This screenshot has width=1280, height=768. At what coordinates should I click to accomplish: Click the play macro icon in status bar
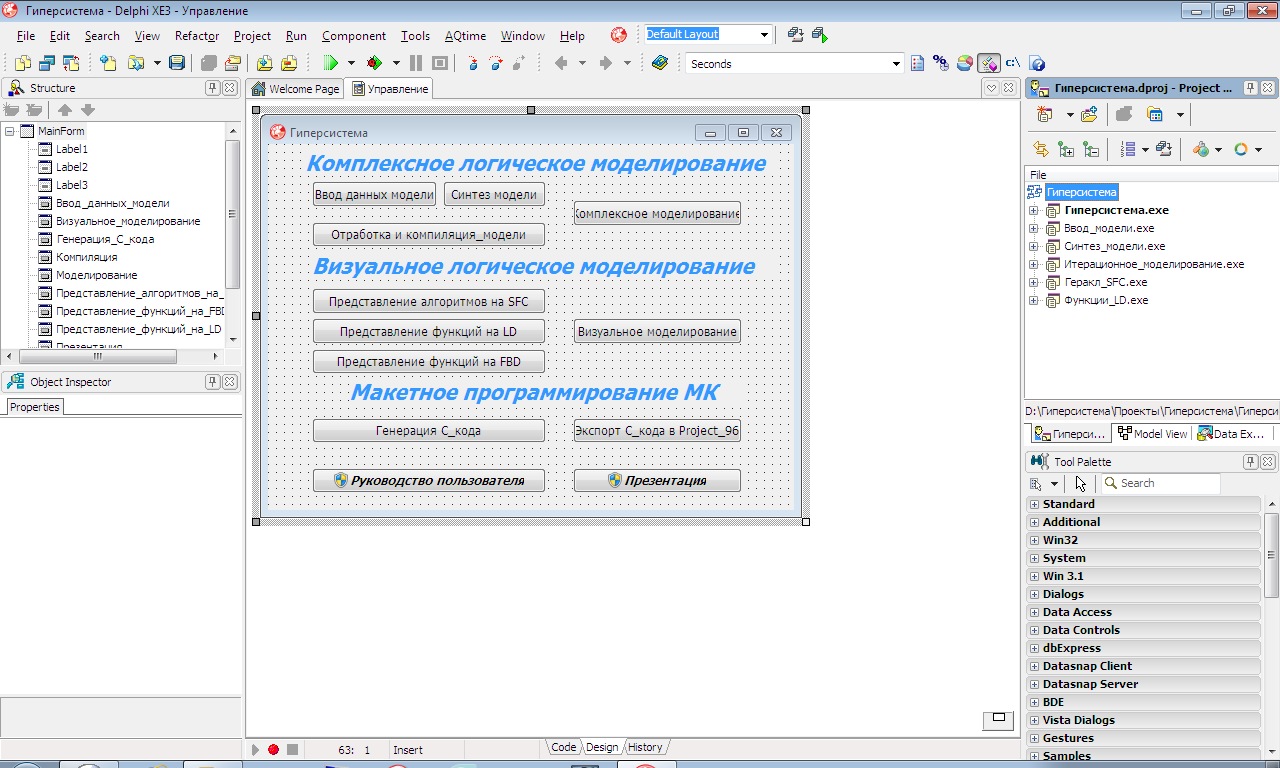(255, 749)
